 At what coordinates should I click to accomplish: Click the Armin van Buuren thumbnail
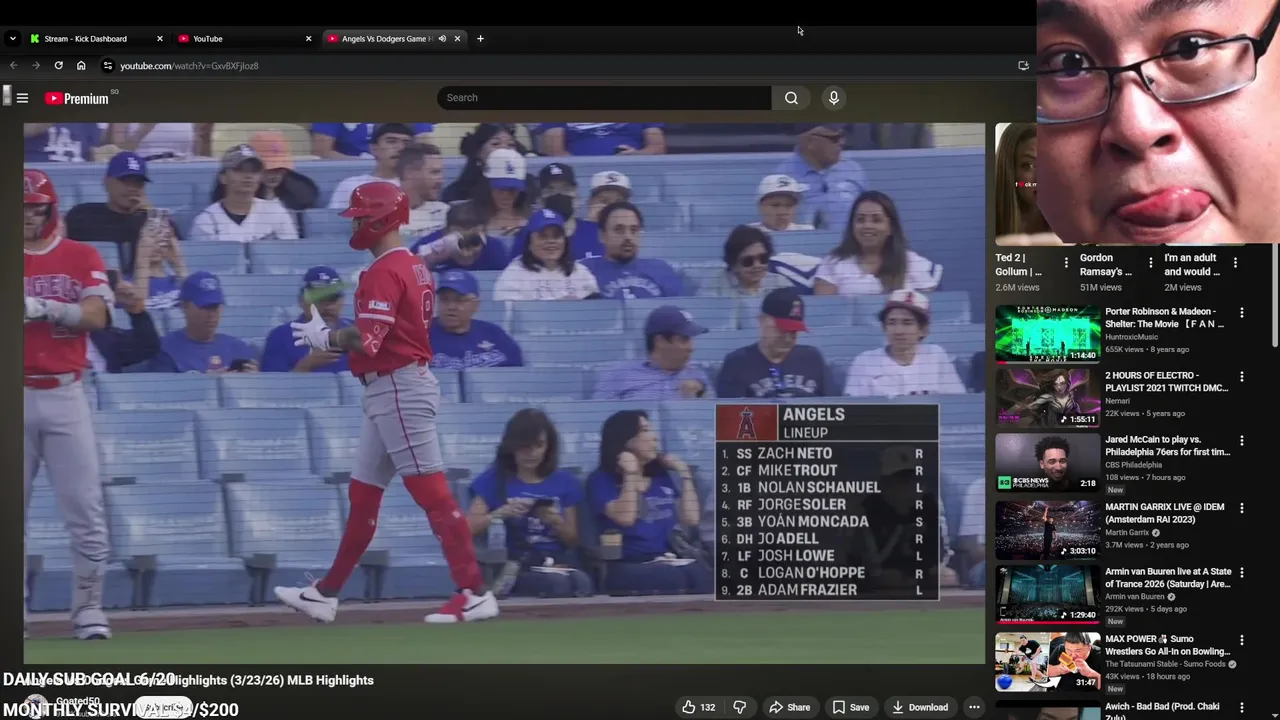(x=1047, y=594)
